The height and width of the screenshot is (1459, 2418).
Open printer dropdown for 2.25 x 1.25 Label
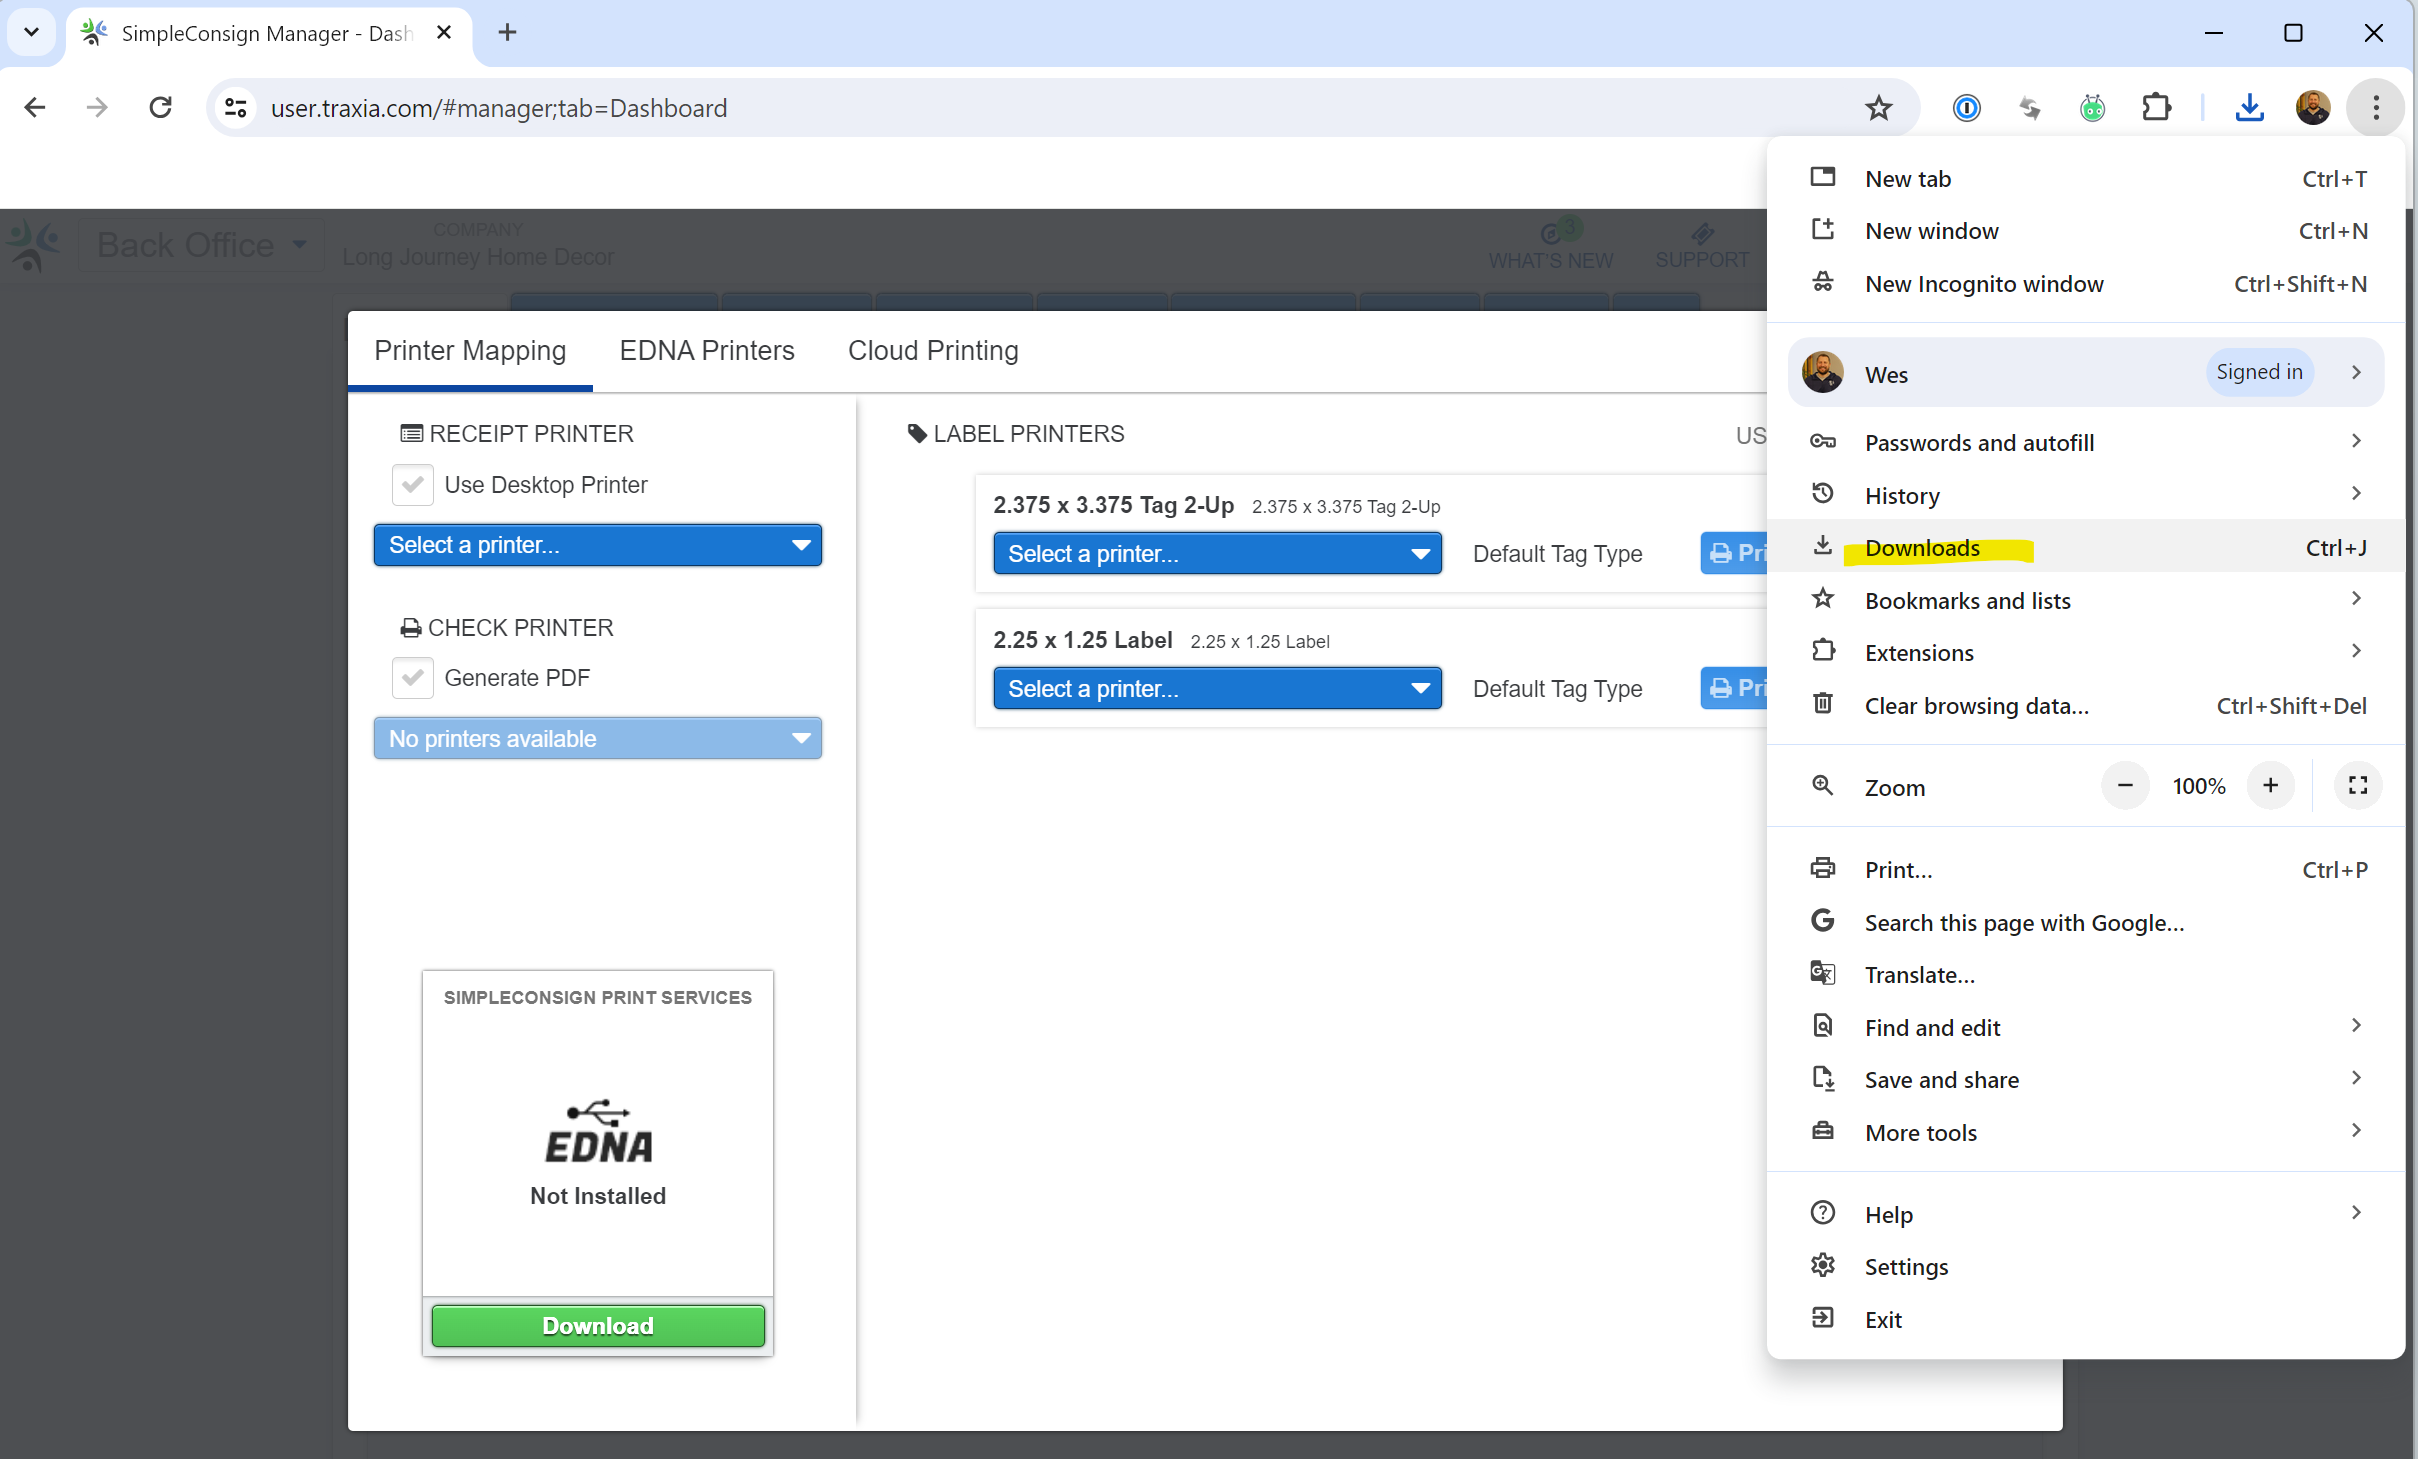(x=1216, y=689)
